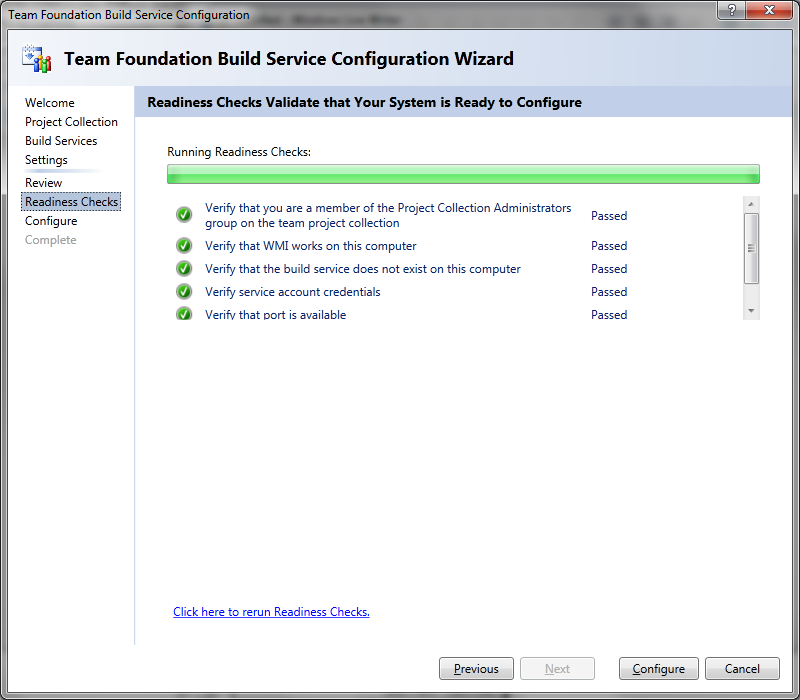Close the Build Service Configuration window
The height and width of the screenshot is (700, 800).
point(769,10)
